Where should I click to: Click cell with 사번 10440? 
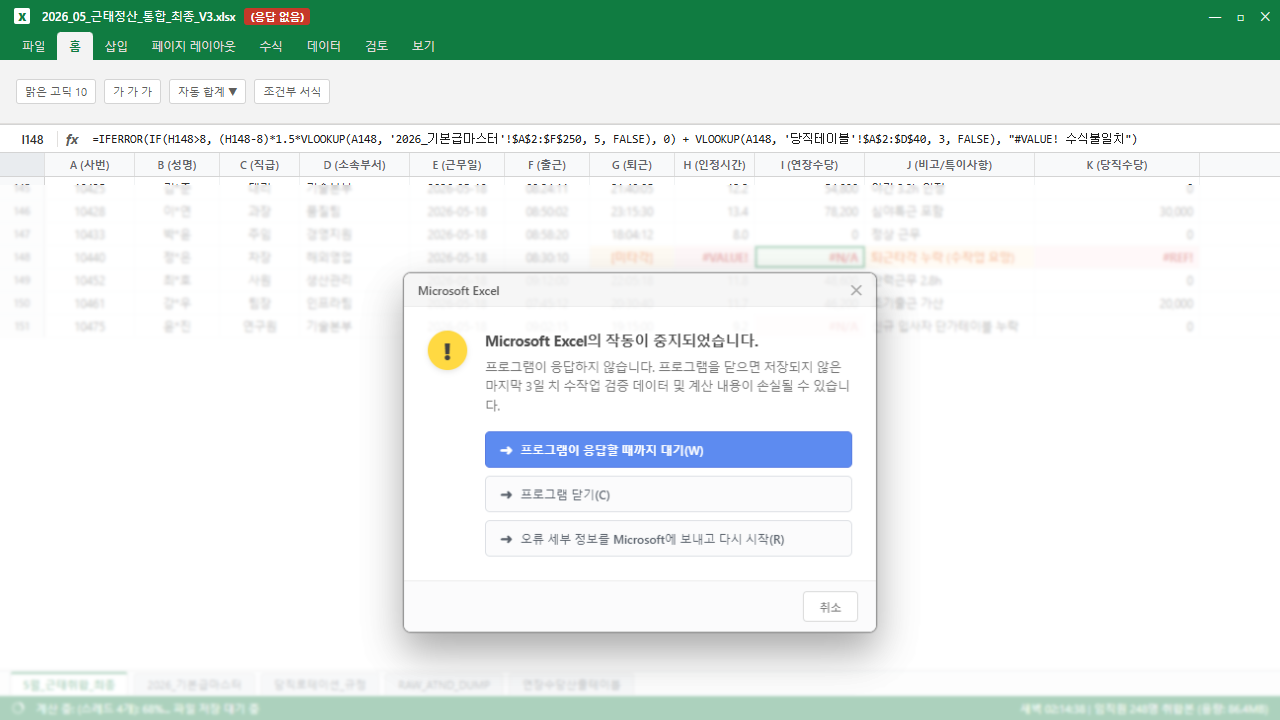coord(90,257)
